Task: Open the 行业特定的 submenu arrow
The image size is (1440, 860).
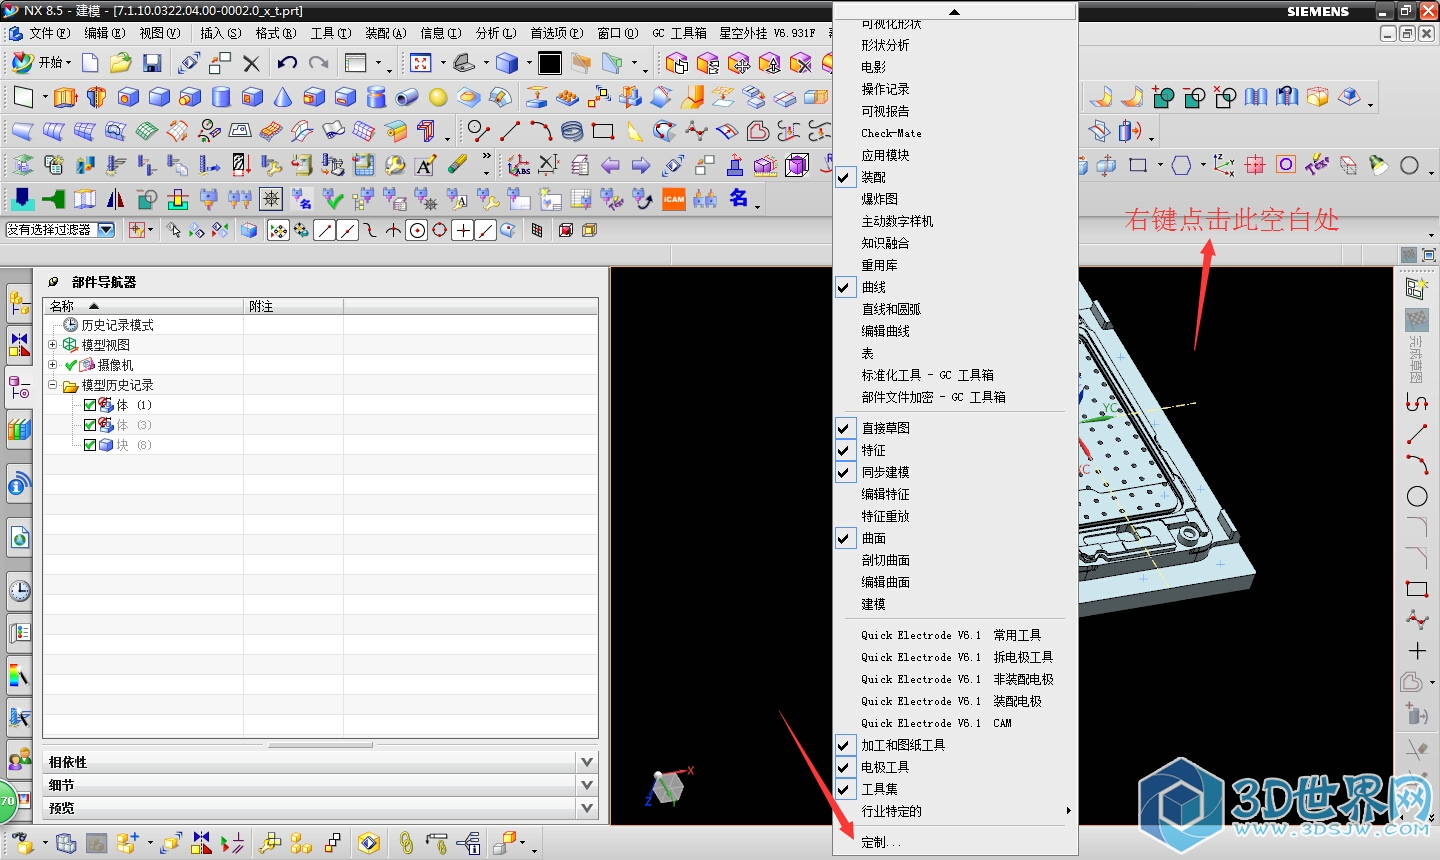Action: (x=1068, y=811)
